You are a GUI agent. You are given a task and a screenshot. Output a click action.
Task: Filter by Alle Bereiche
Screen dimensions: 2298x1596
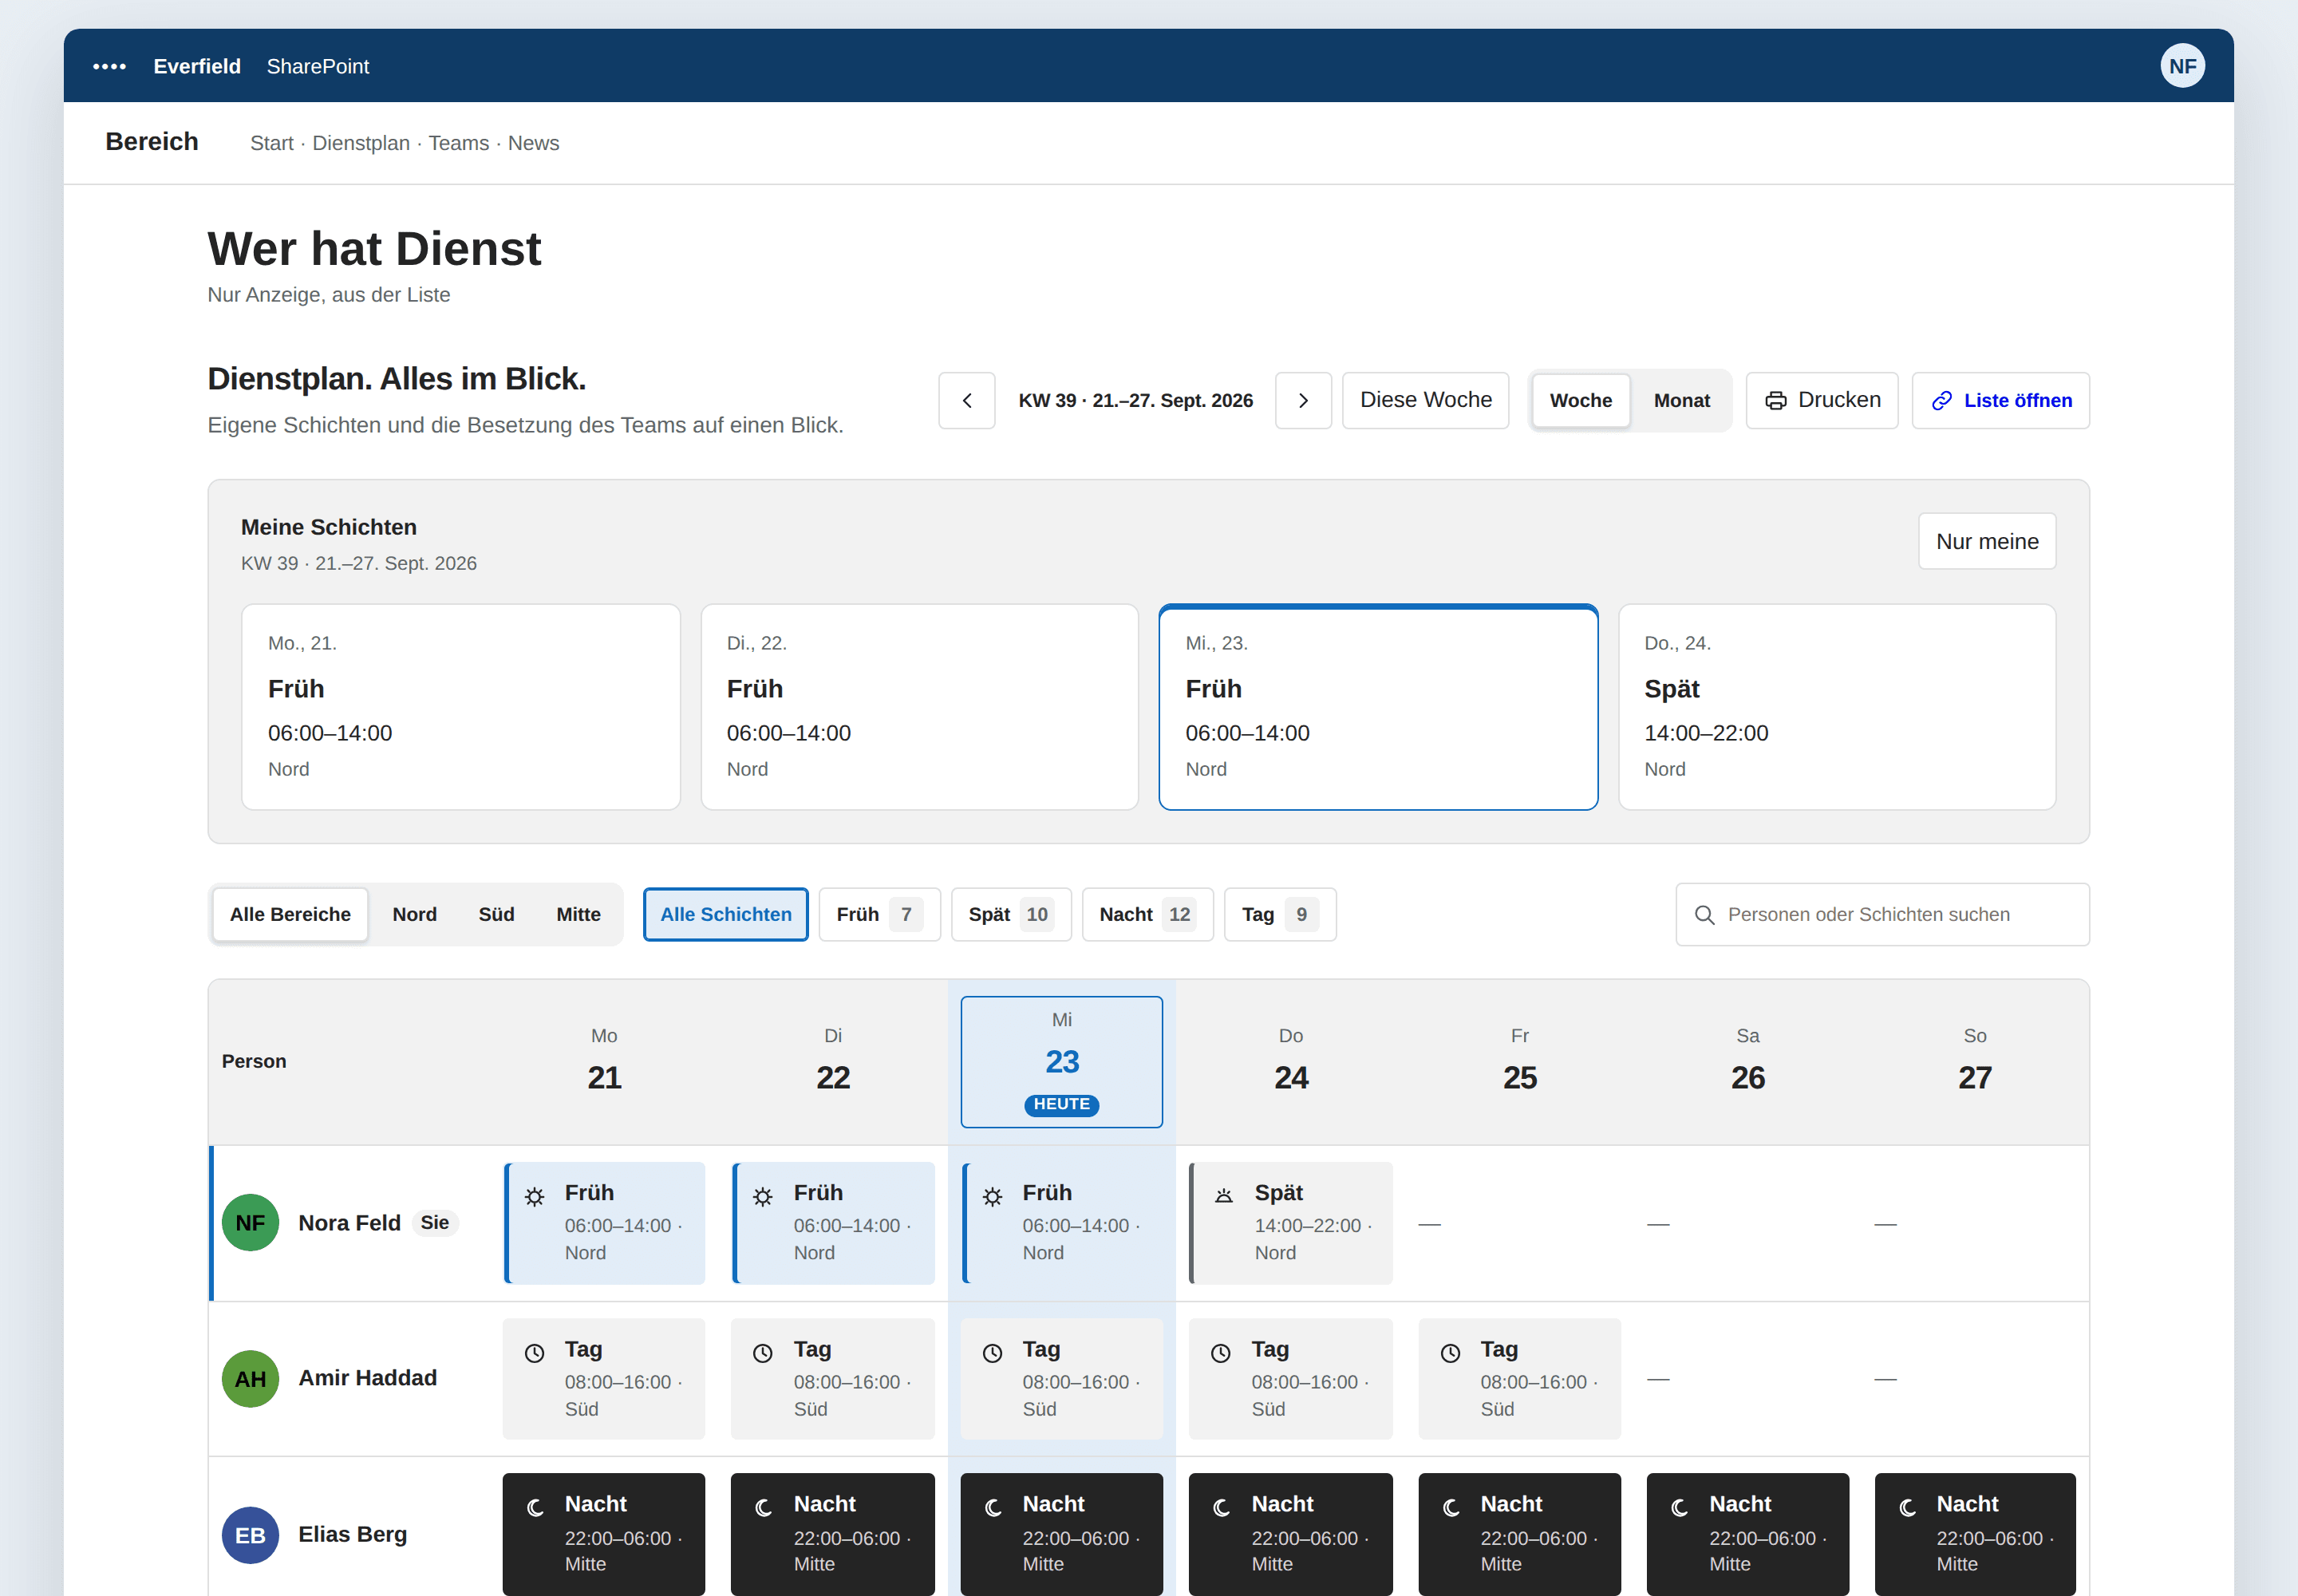[290, 914]
